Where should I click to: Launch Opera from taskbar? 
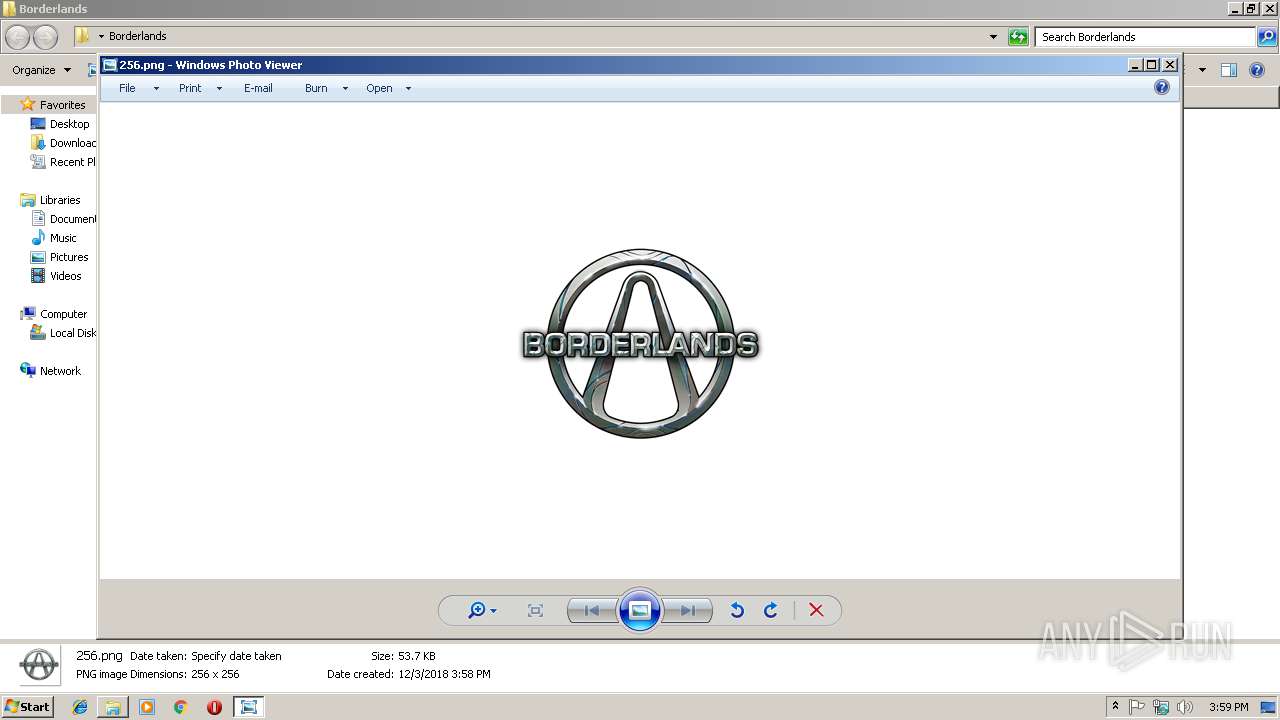pos(214,707)
